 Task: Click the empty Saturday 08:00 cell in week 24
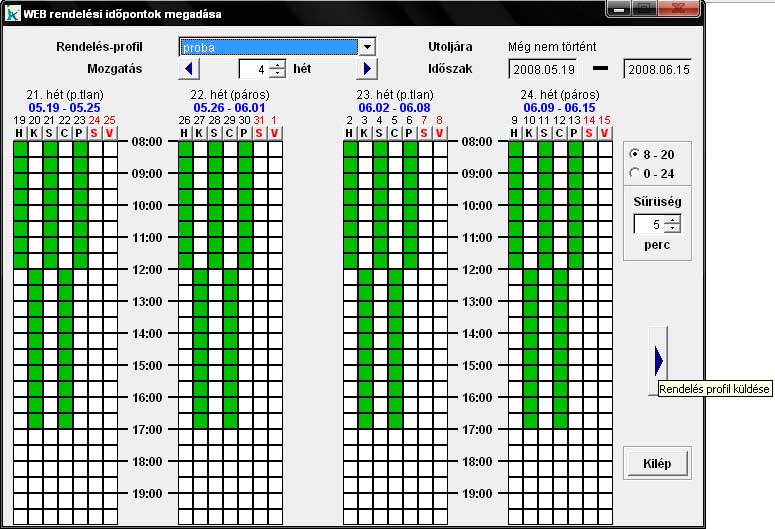pyautogui.click(x=589, y=149)
